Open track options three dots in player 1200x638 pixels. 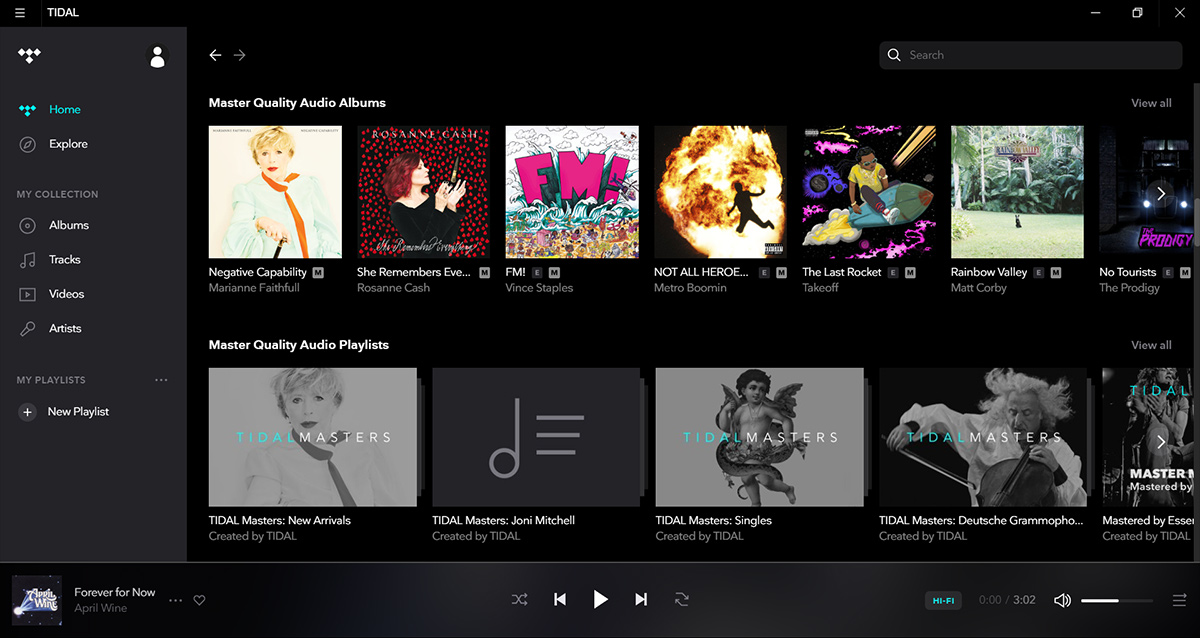coord(176,600)
